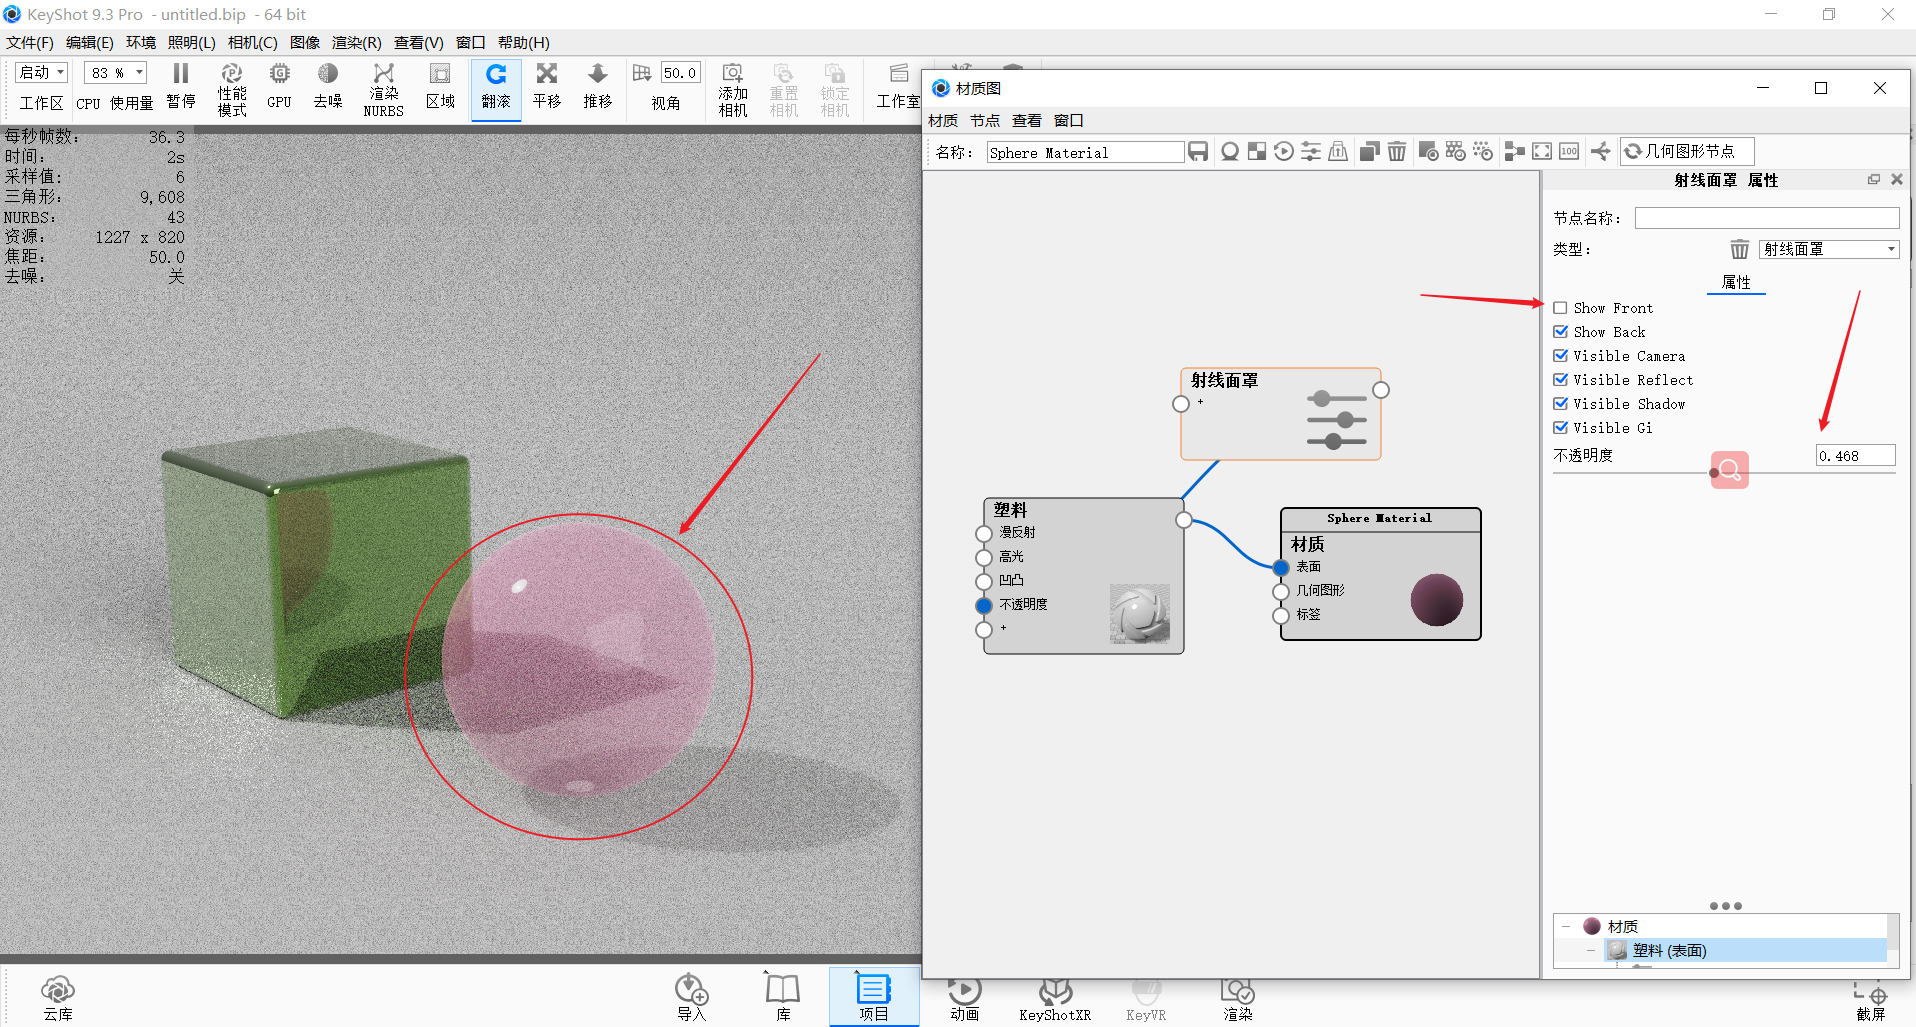Click the 导入 import button
Image resolution: width=1916 pixels, height=1027 pixels.
692,999
